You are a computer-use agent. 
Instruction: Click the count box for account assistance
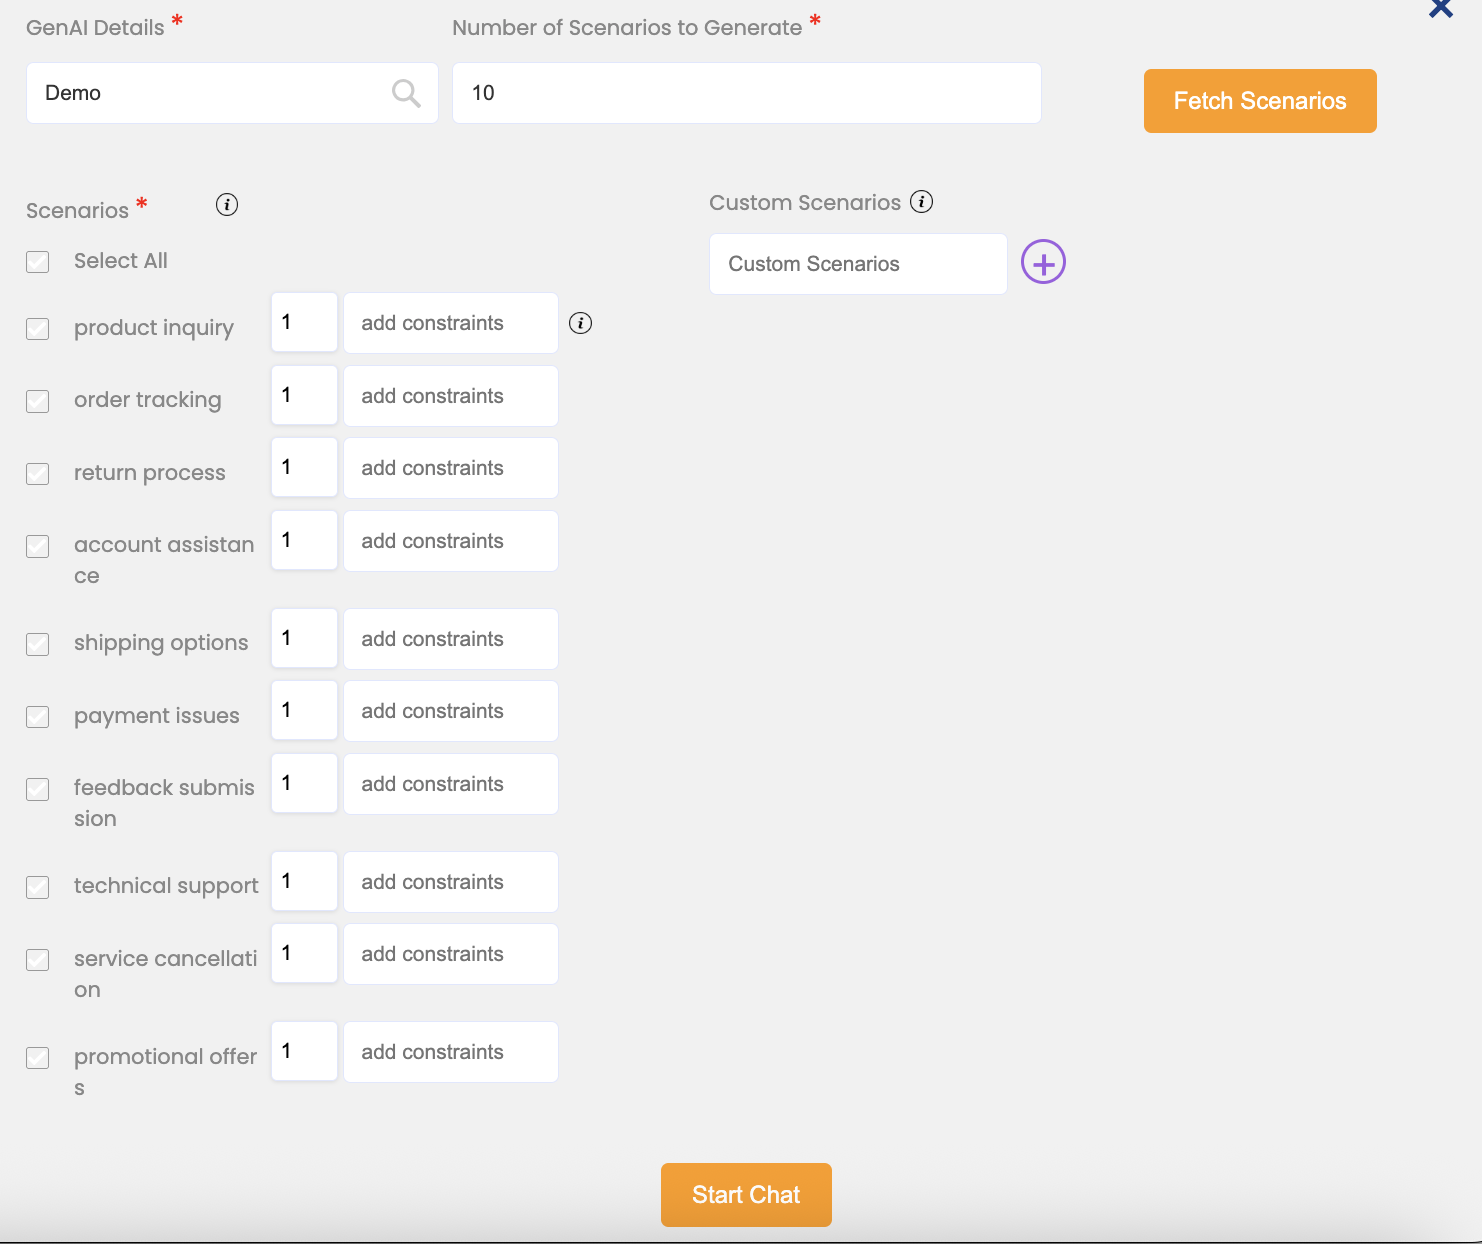(304, 541)
